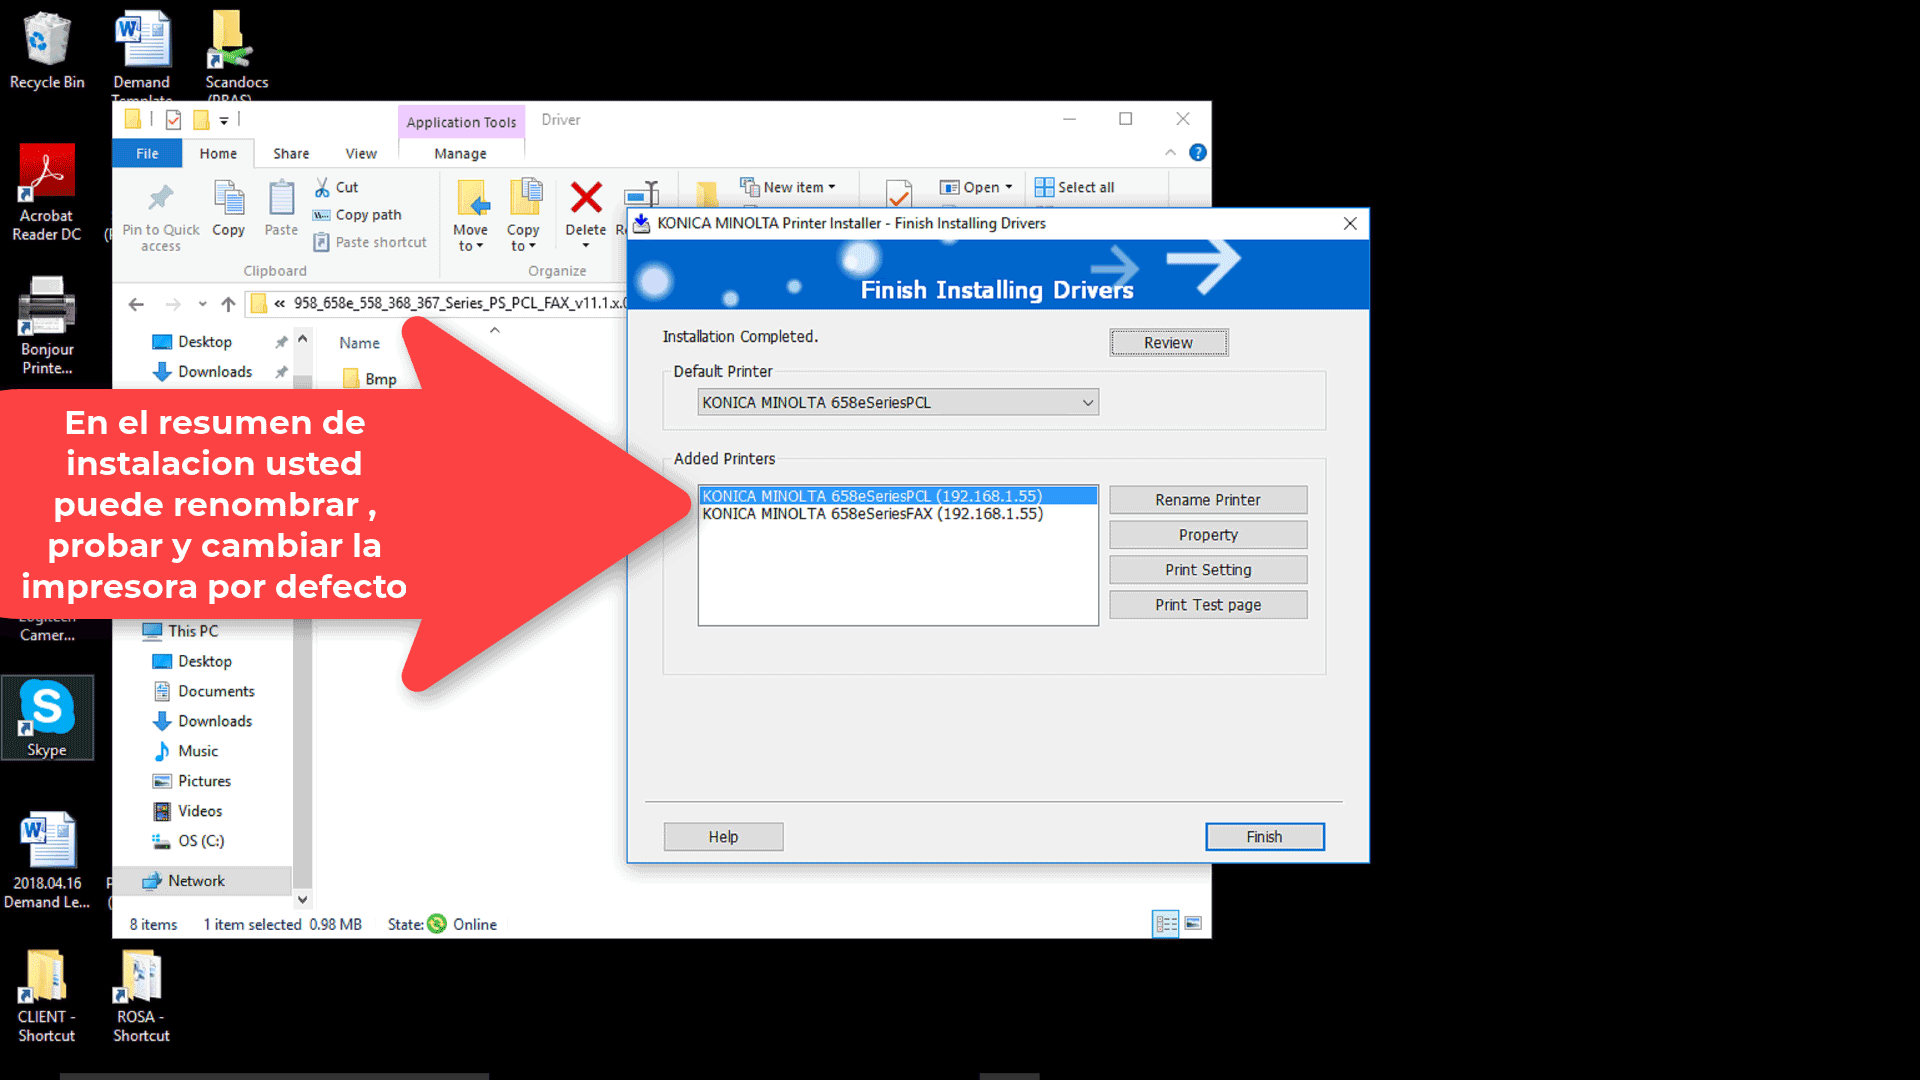Open the New item dropdown
The height and width of the screenshot is (1080, 1920).
(788, 187)
